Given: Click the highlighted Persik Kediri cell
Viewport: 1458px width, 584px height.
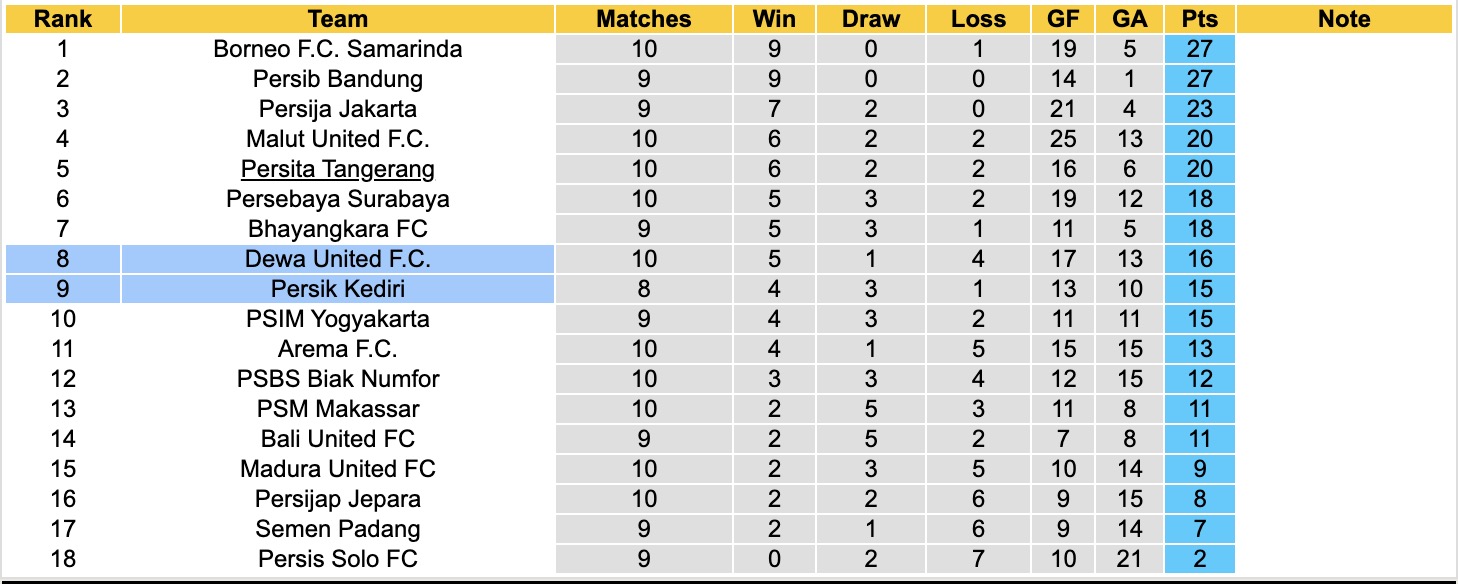Looking at the screenshot, I should 338,289.
